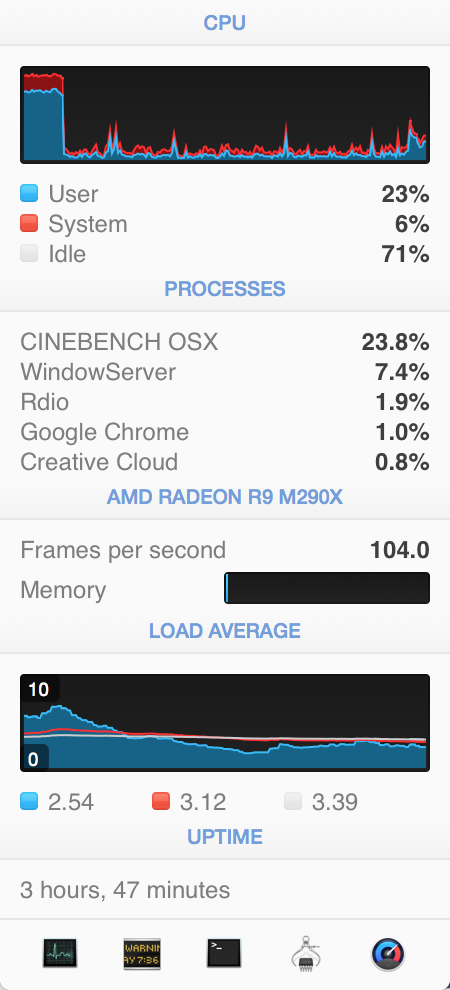Select the CINEBENCH OSX process row

click(225, 342)
